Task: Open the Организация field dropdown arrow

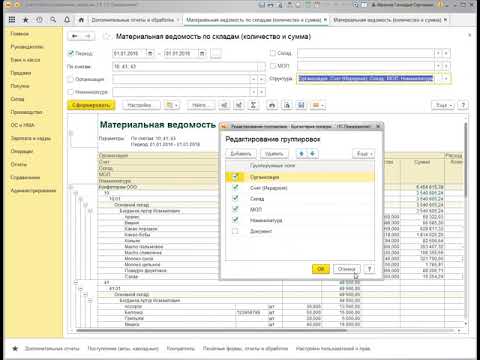Action: pyautogui.click(x=254, y=79)
